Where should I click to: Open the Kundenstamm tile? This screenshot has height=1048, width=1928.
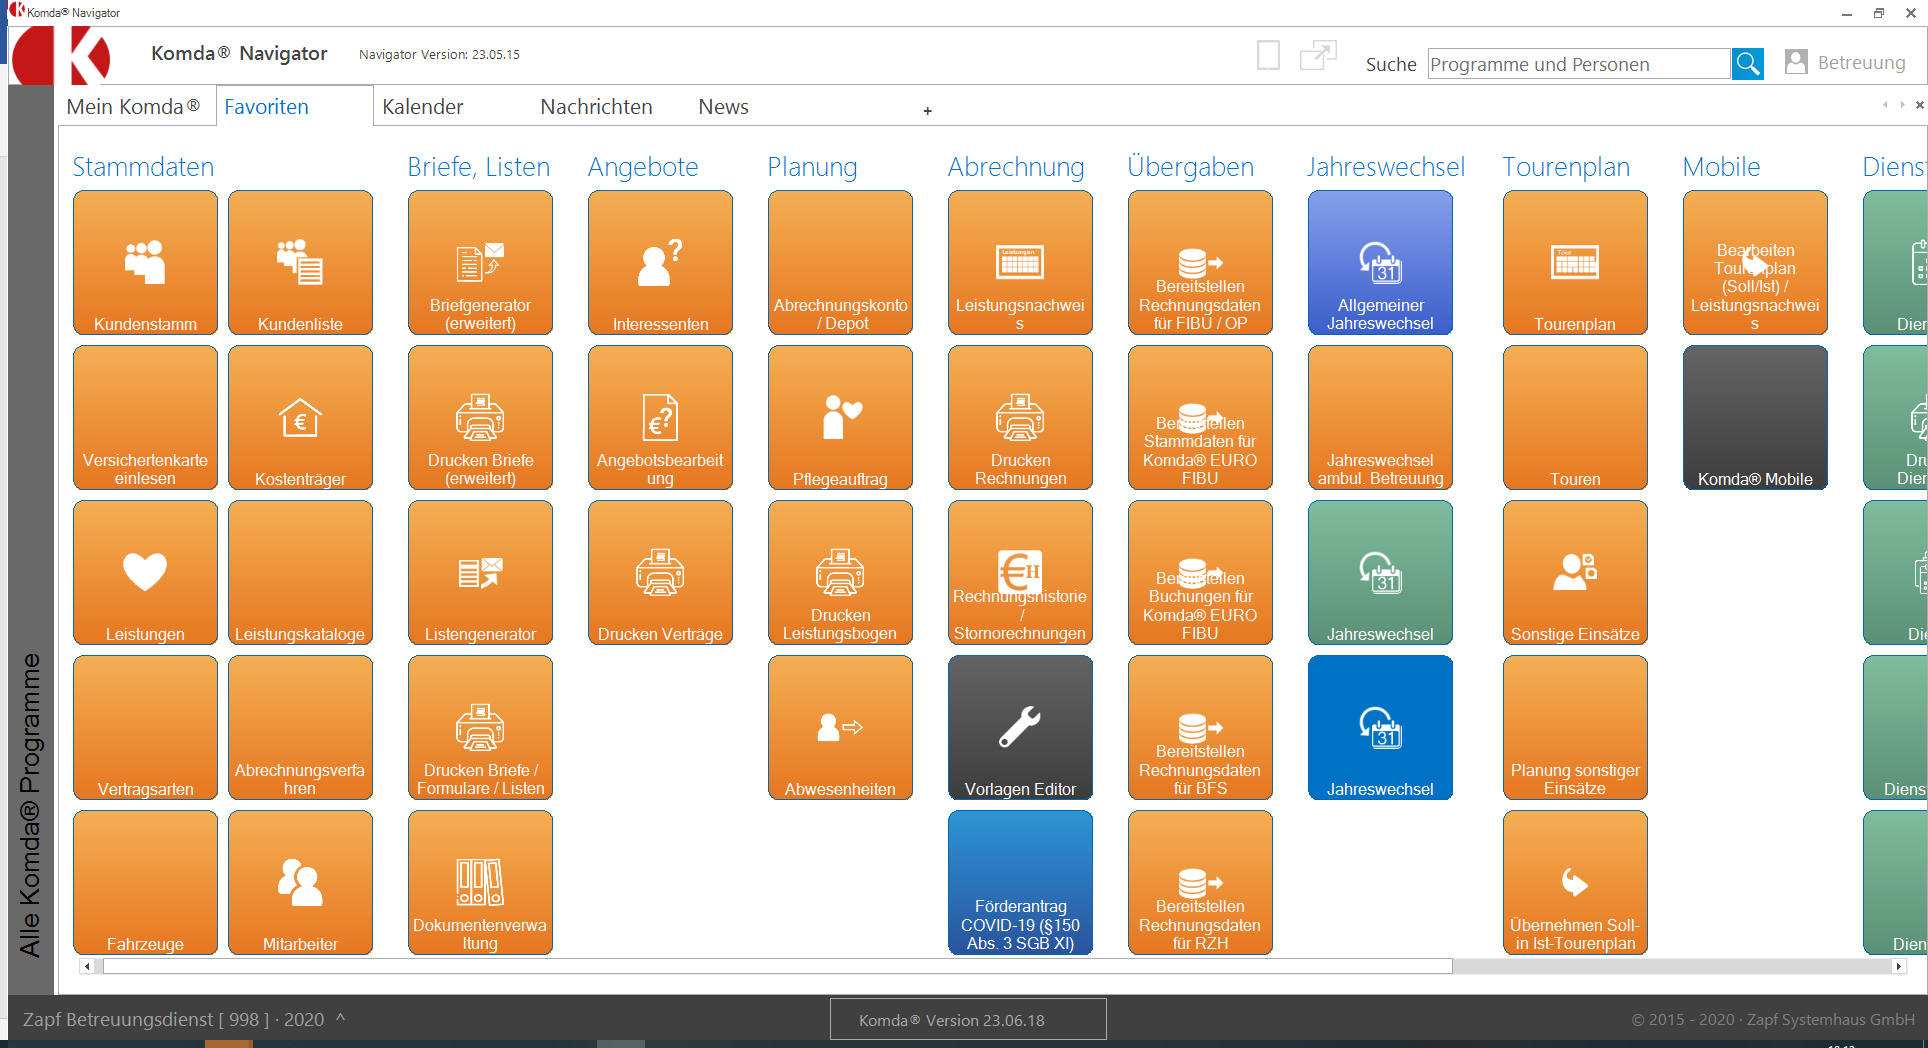[145, 262]
